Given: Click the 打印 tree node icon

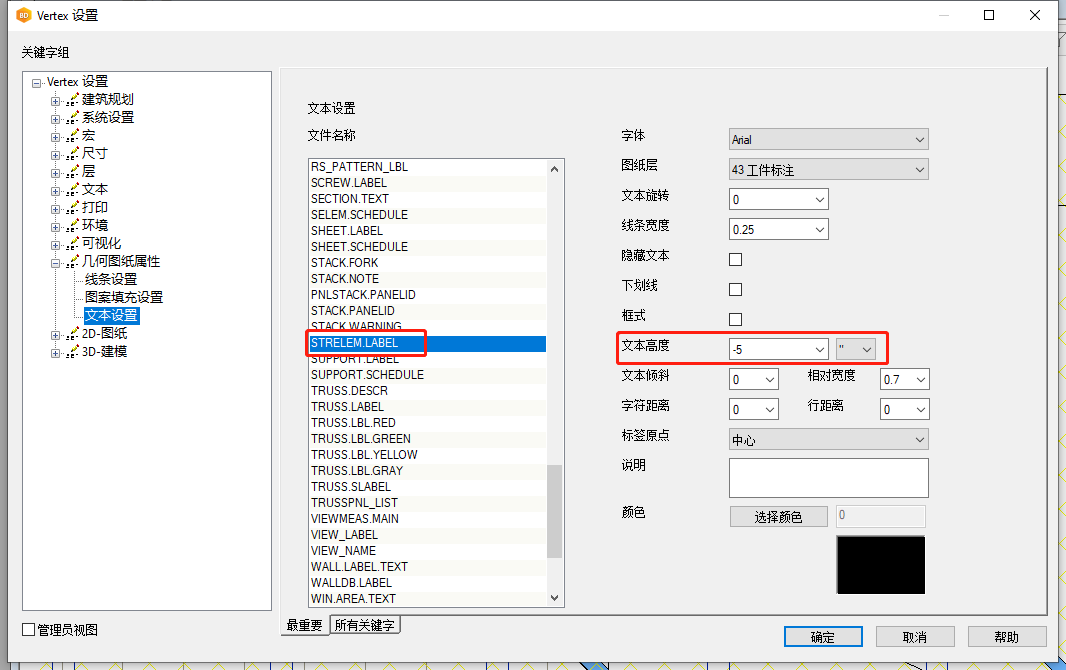Looking at the screenshot, I should point(72,208).
